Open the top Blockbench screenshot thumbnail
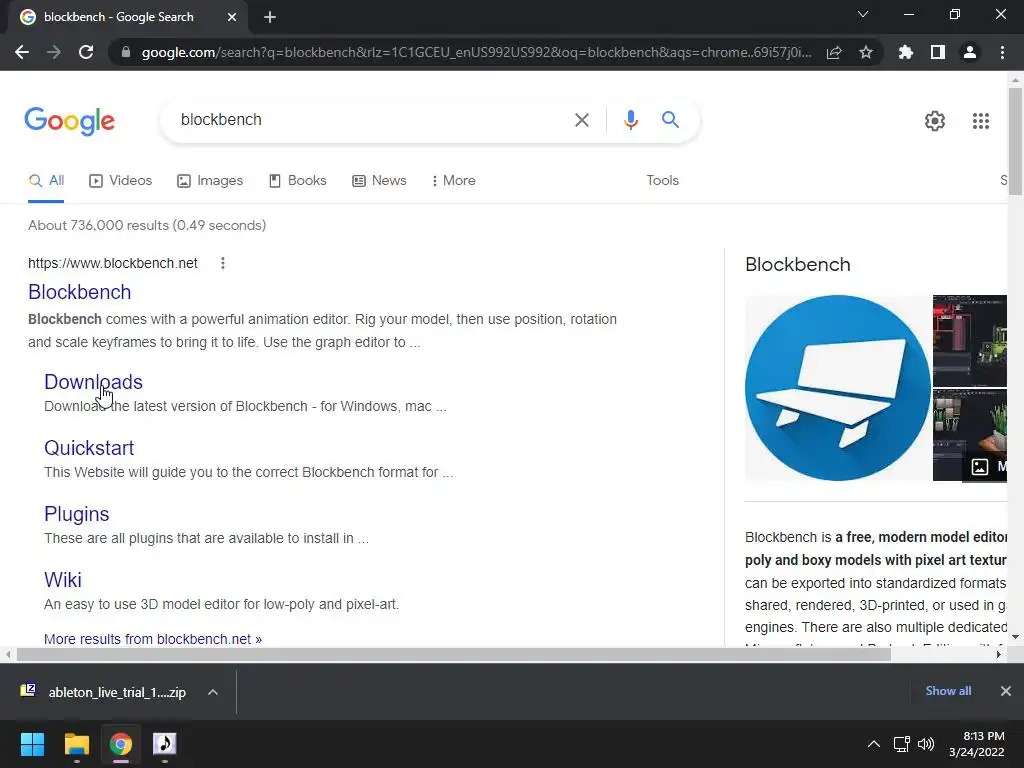1024x768 pixels. click(x=970, y=340)
